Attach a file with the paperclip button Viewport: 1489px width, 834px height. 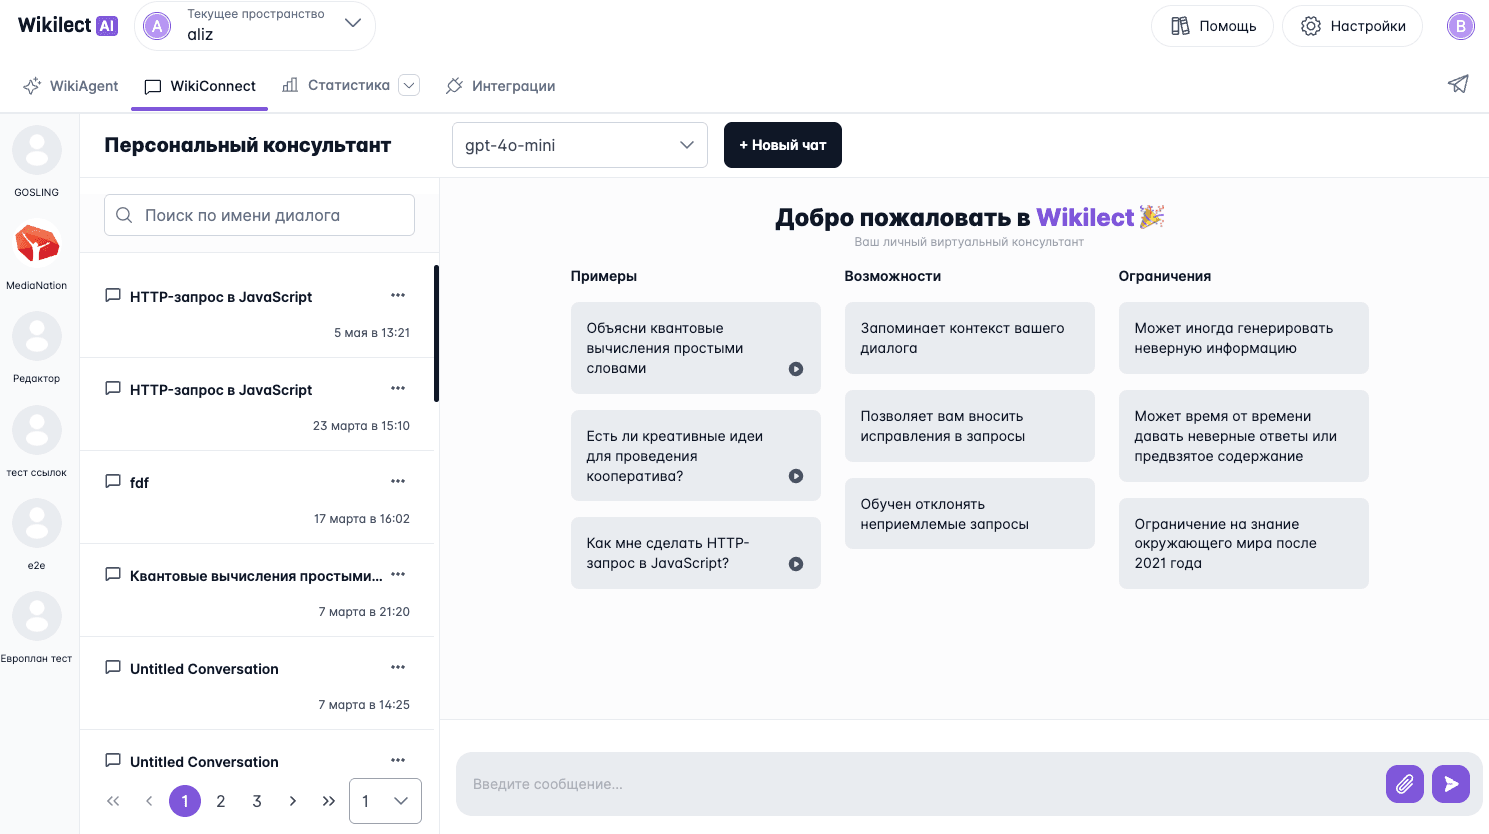pos(1404,784)
